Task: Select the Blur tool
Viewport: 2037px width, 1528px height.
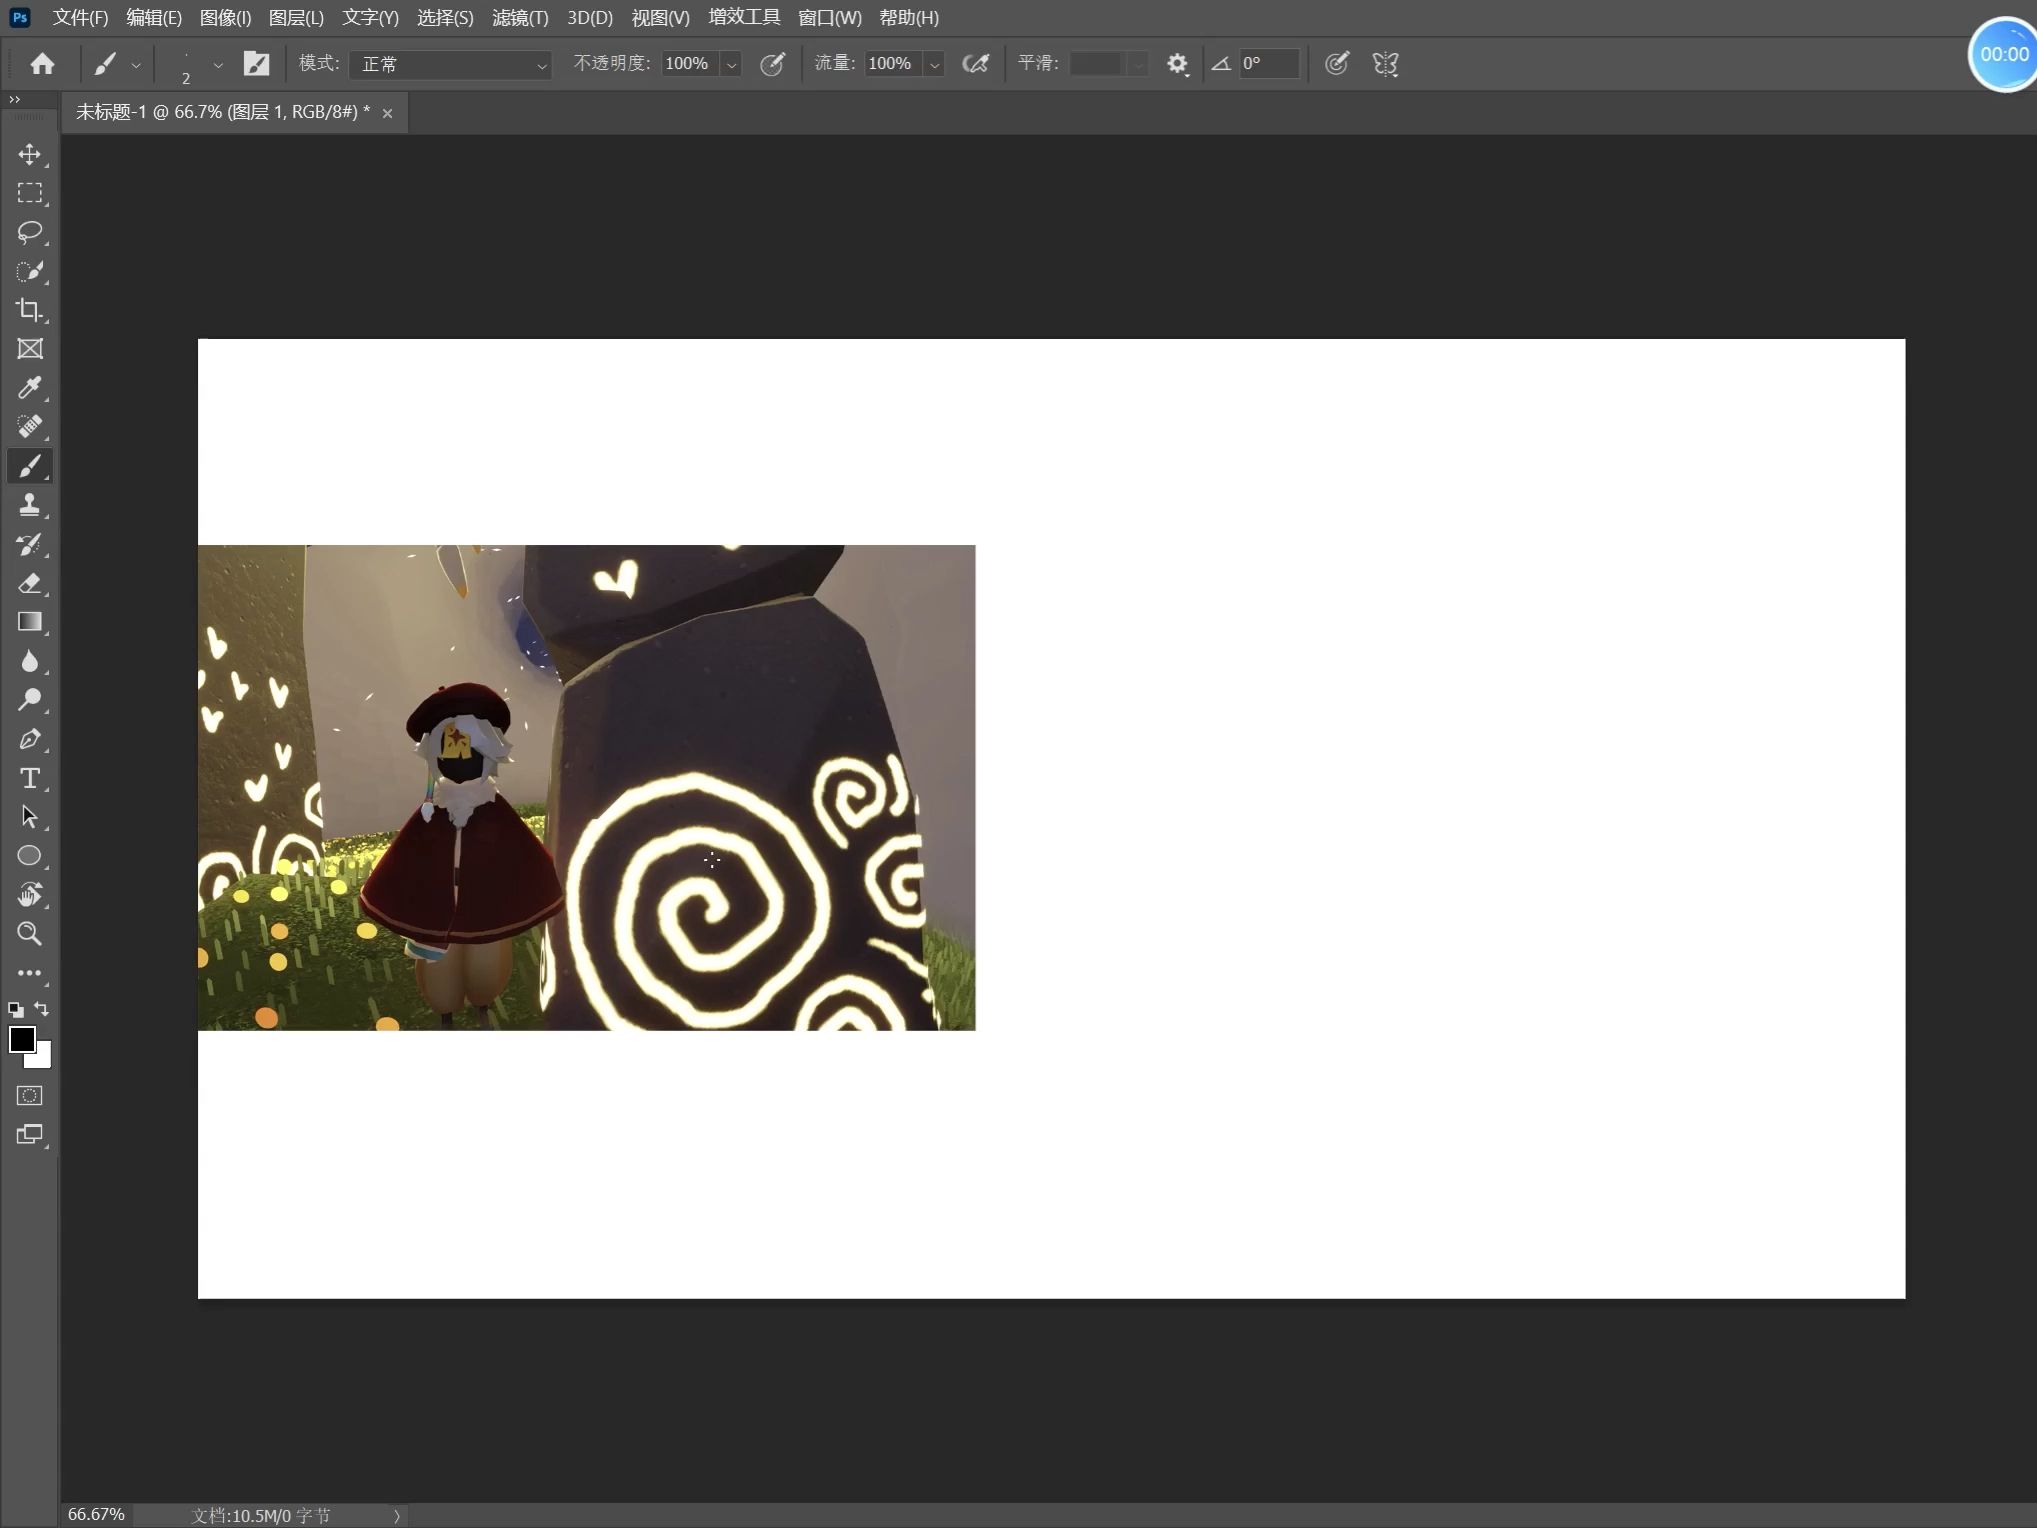Action: click(x=30, y=661)
